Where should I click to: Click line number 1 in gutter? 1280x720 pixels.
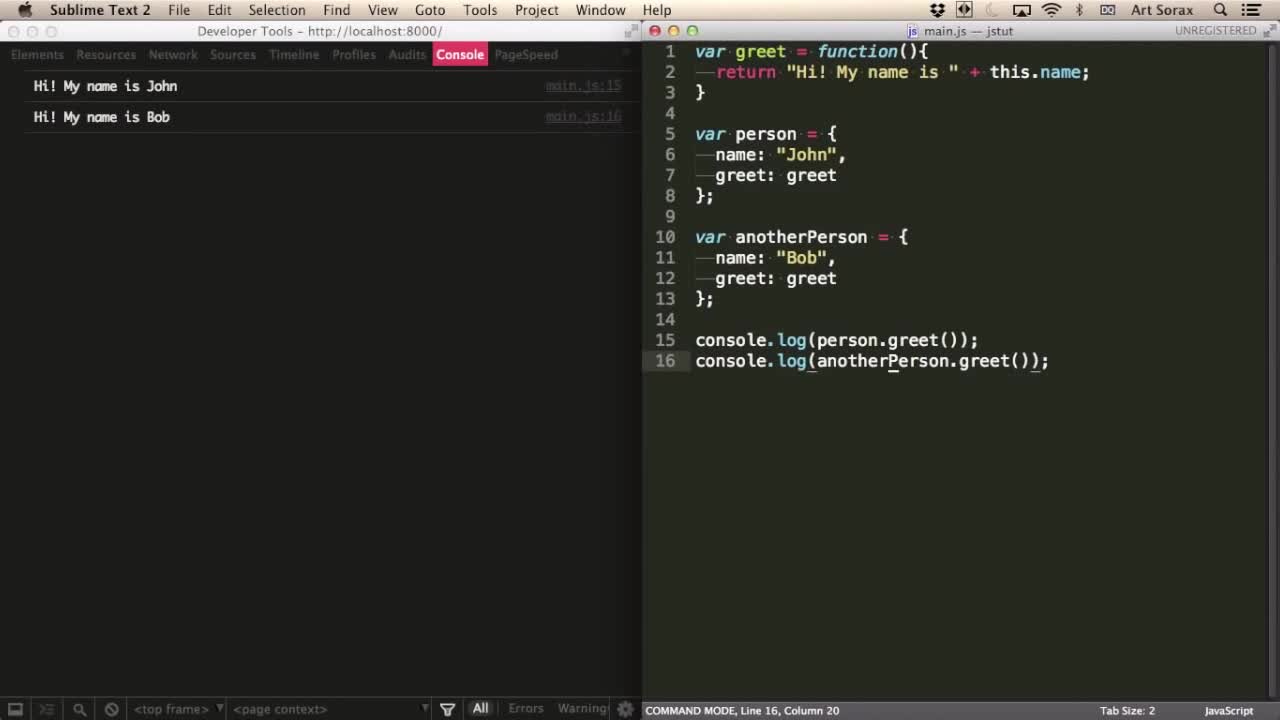tap(670, 52)
